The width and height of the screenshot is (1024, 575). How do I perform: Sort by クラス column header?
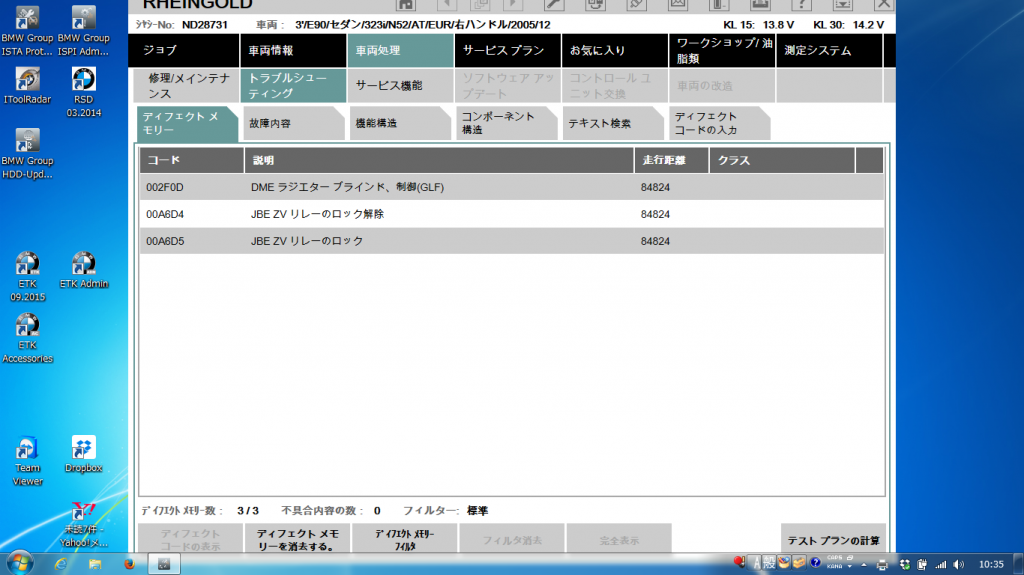point(782,160)
